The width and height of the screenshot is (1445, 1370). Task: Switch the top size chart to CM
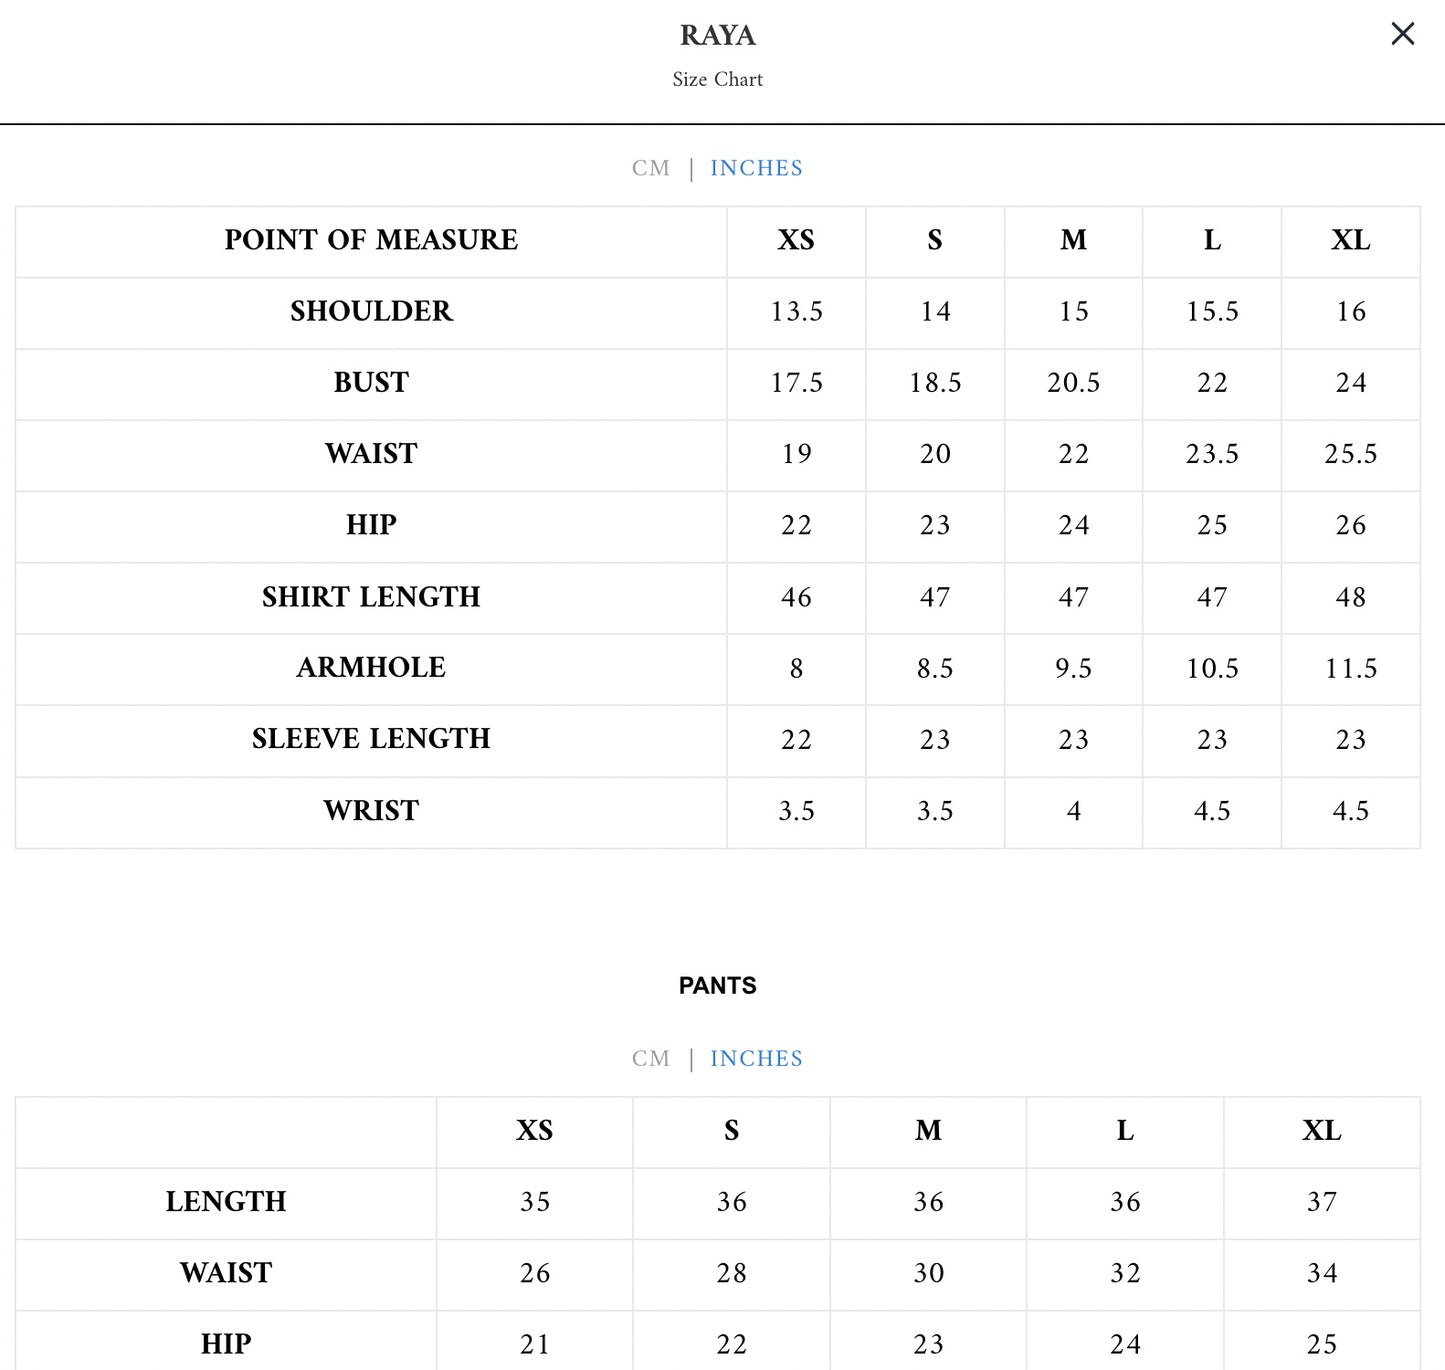(x=651, y=168)
